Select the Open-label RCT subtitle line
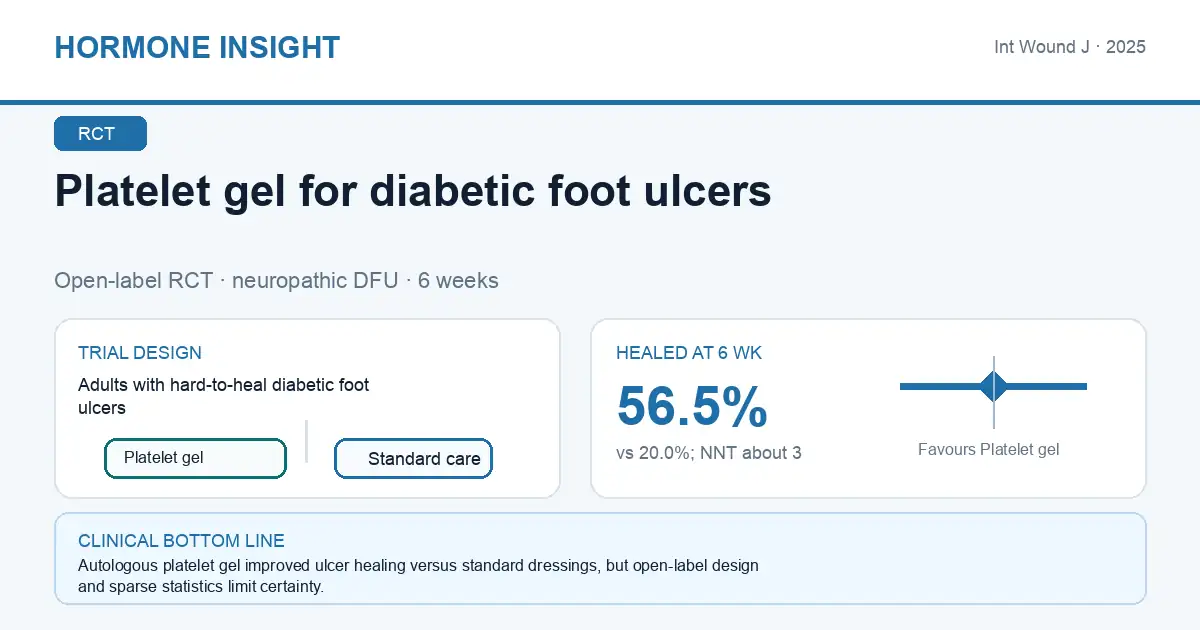 tap(276, 281)
